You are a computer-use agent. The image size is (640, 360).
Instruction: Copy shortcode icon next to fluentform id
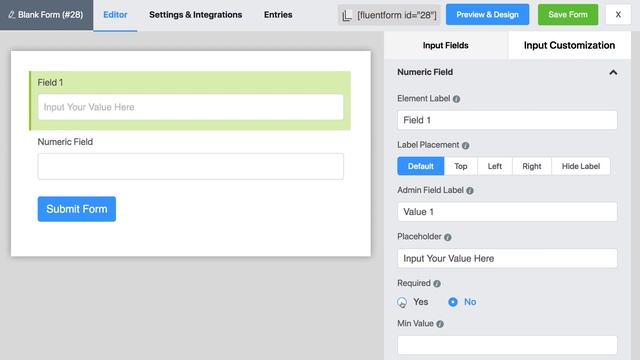347,16
